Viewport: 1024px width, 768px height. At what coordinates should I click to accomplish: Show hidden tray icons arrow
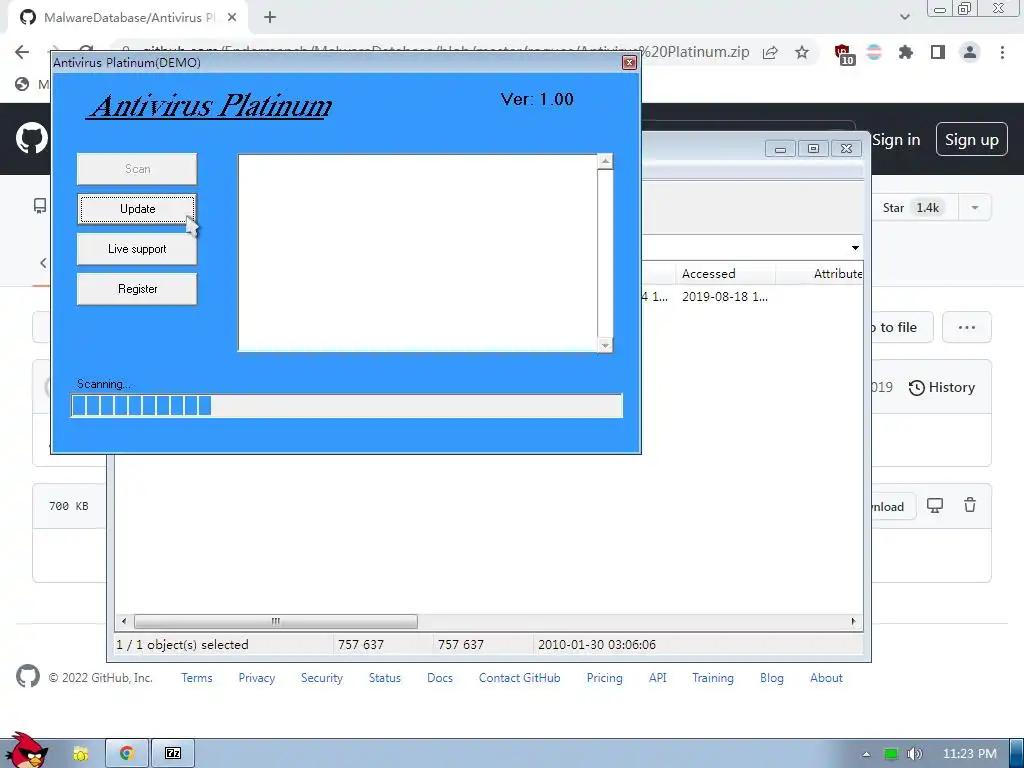tap(866, 754)
